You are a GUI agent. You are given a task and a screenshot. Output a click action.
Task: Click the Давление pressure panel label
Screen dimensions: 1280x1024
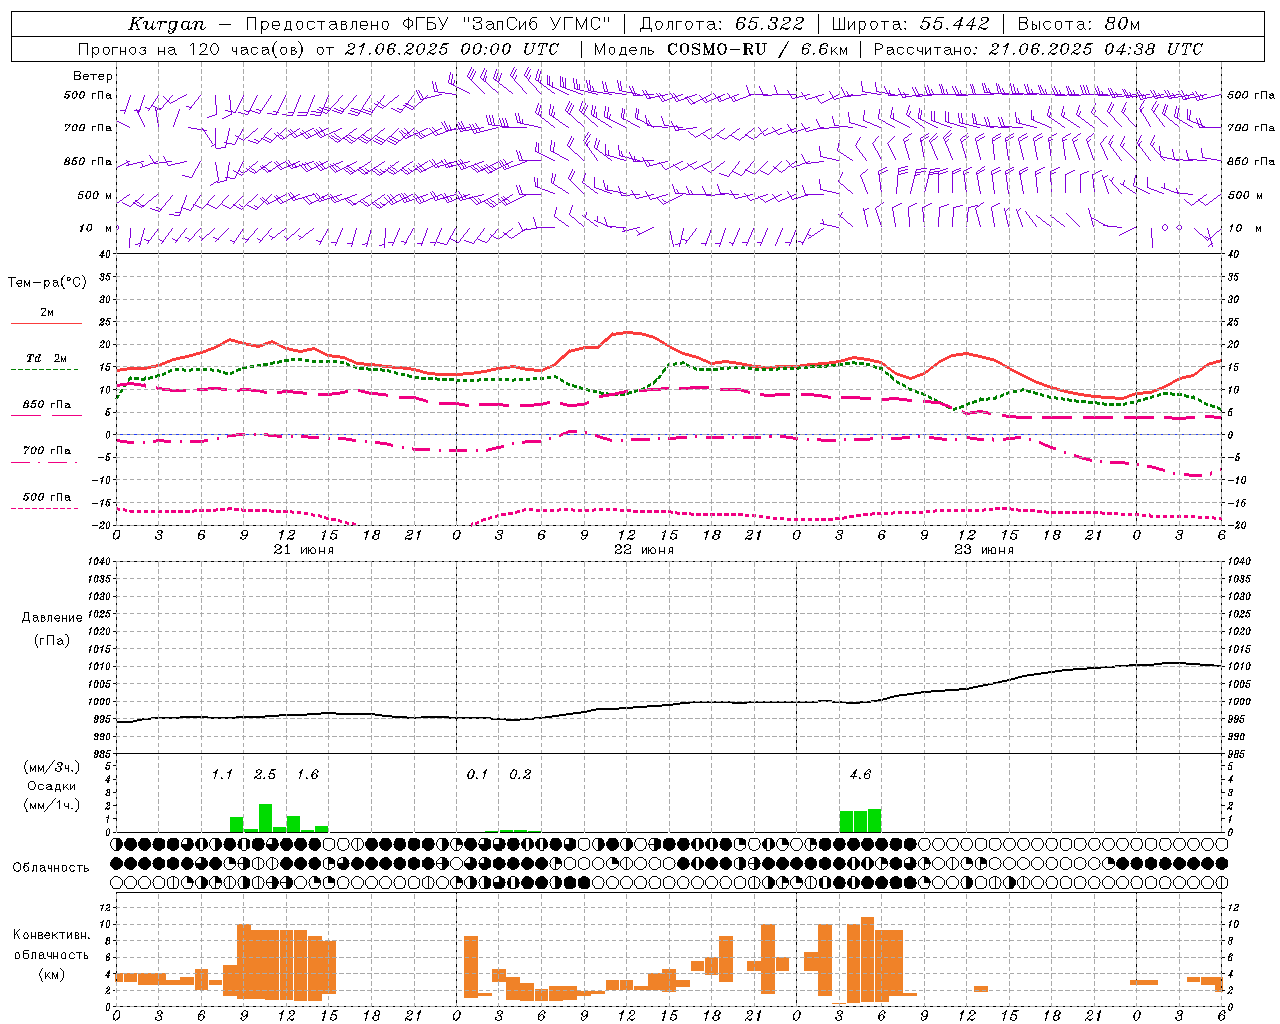click(x=52, y=618)
